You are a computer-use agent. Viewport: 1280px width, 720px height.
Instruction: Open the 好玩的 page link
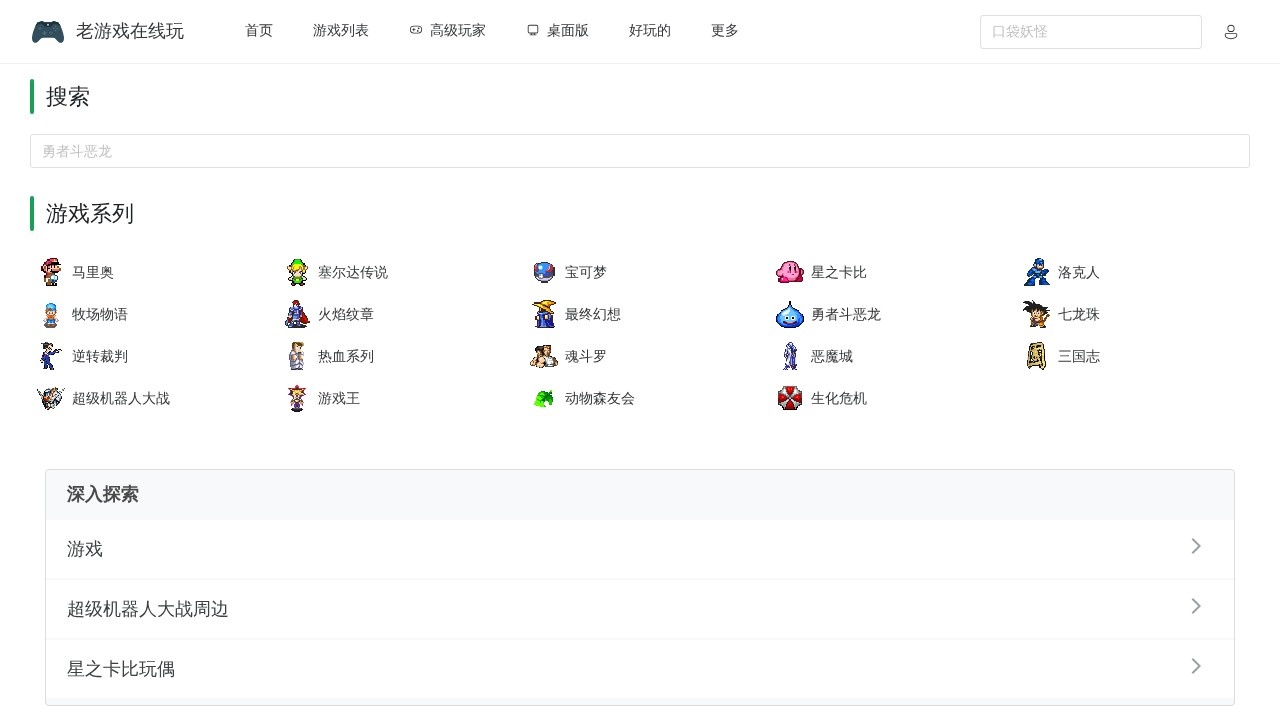(x=649, y=31)
